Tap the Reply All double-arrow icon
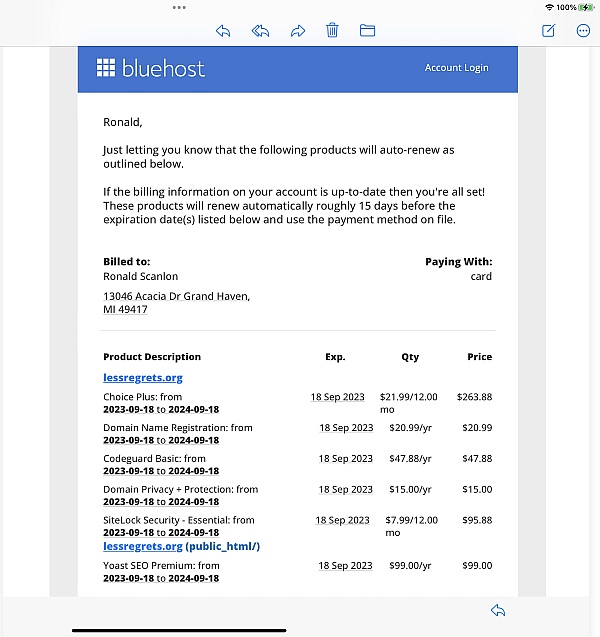The height and width of the screenshot is (637, 600). click(260, 31)
